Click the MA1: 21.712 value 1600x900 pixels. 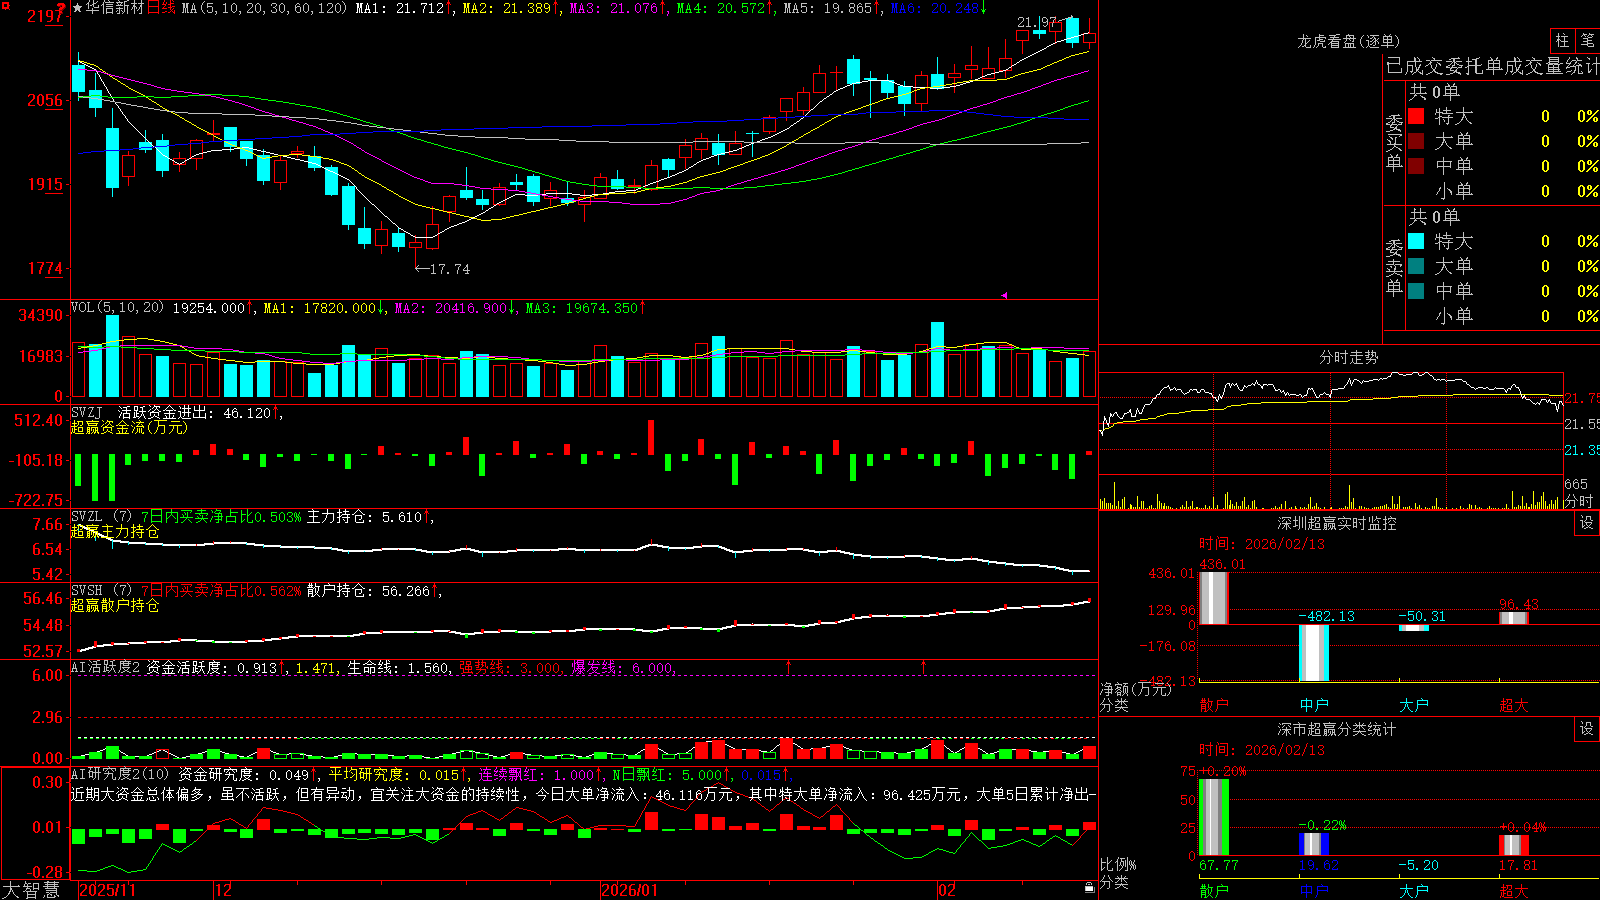pos(400,8)
